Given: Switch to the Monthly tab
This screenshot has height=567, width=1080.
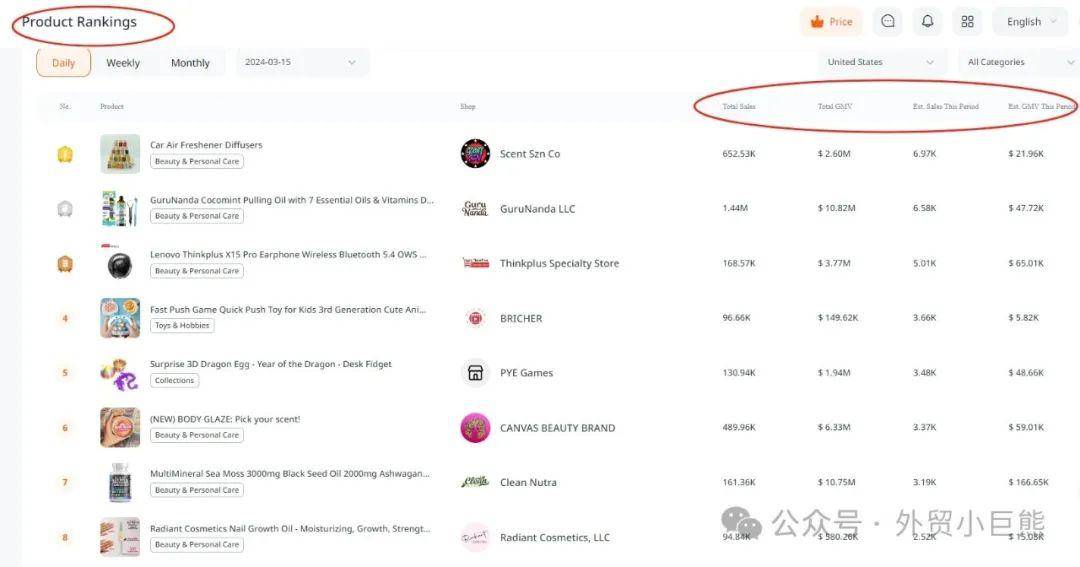Looking at the screenshot, I should pos(190,63).
